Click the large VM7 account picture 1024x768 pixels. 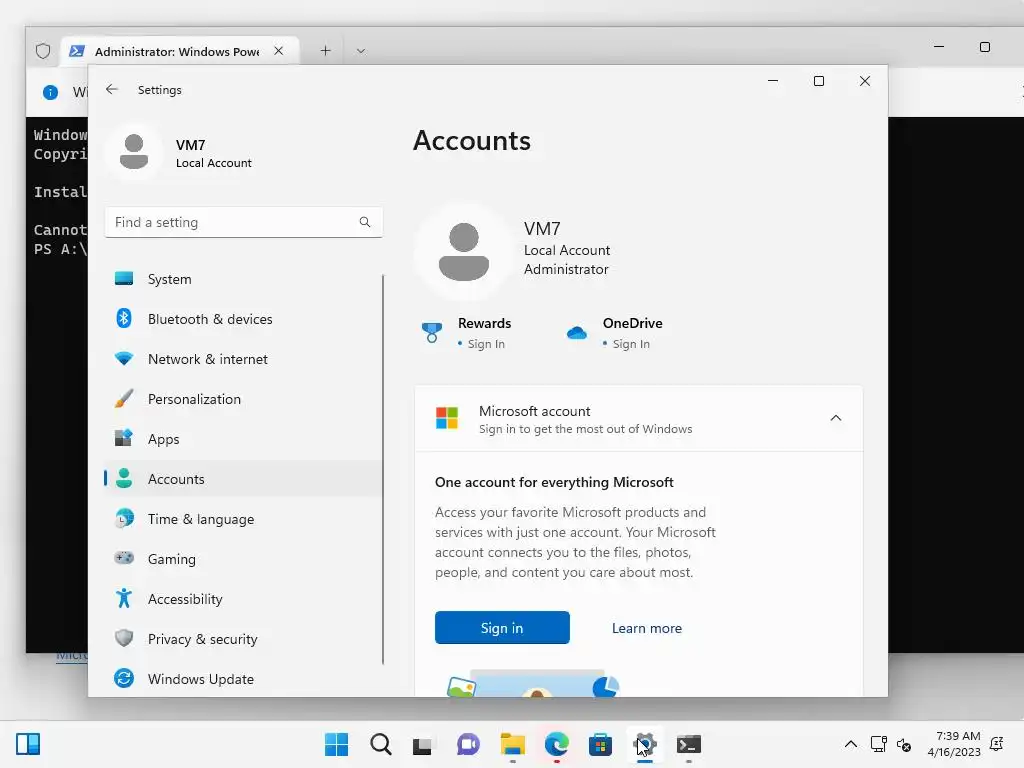tap(464, 251)
